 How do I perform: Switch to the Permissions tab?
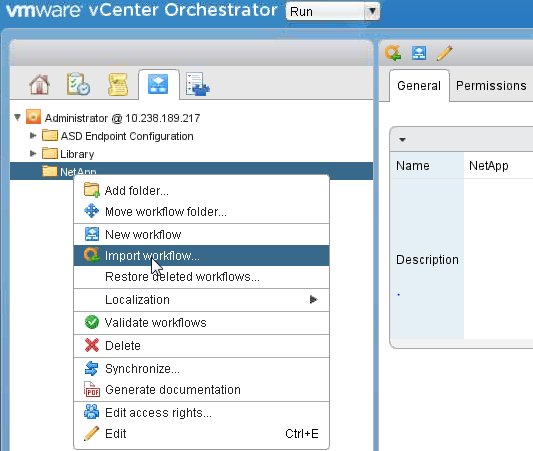pyautogui.click(x=491, y=85)
